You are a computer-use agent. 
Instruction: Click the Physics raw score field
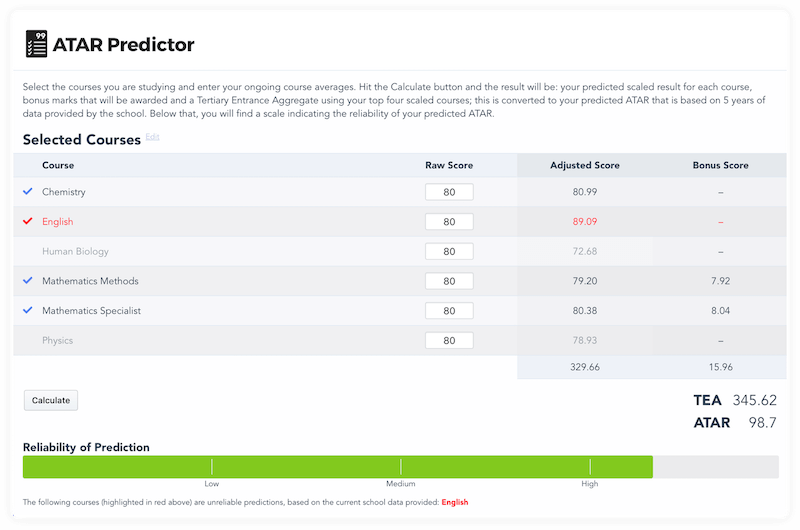(449, 341)
